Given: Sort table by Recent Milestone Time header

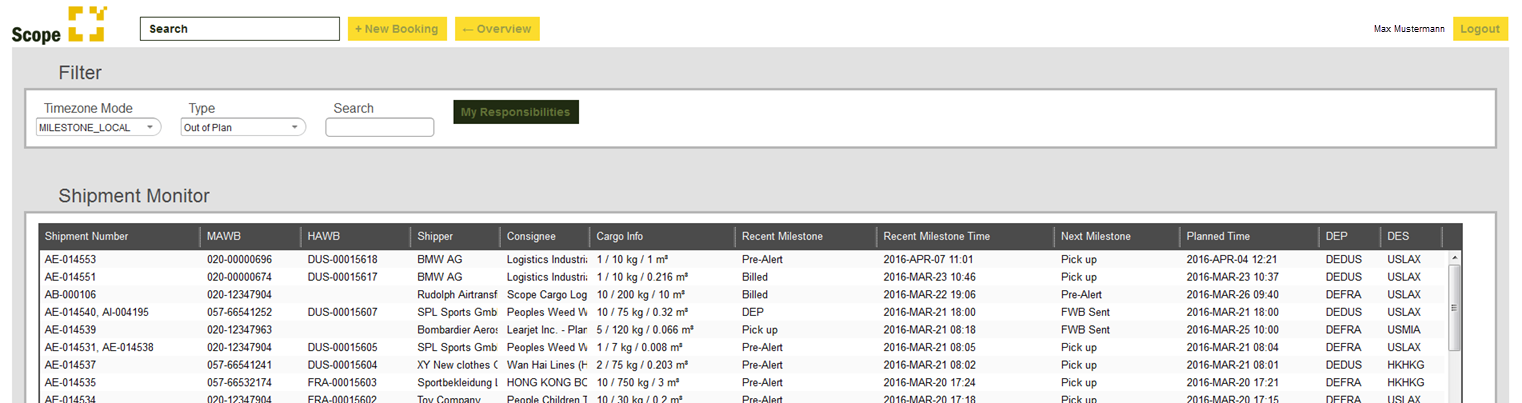Looking at the screenshot, I should click(x=937, y=237).
